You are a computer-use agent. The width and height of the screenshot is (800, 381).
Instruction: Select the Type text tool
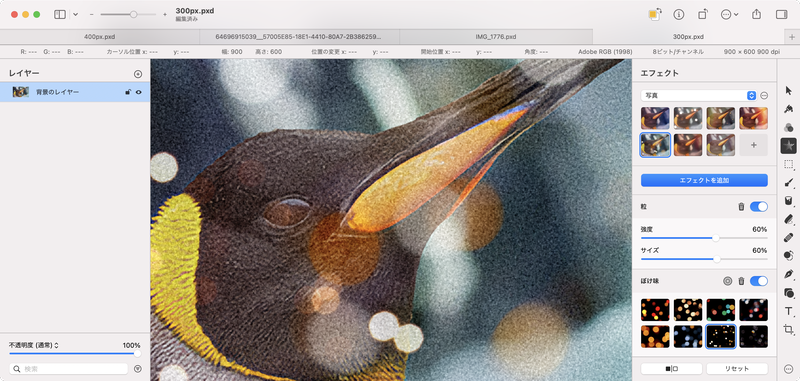coord(788,311)
